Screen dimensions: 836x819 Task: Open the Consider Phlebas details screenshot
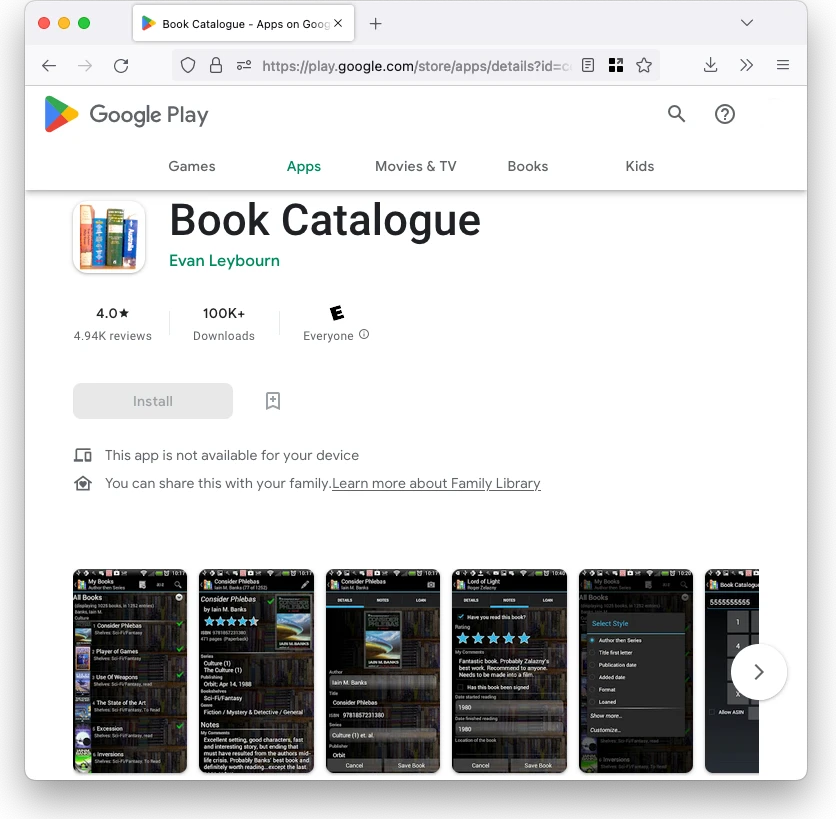click(256, 671)
